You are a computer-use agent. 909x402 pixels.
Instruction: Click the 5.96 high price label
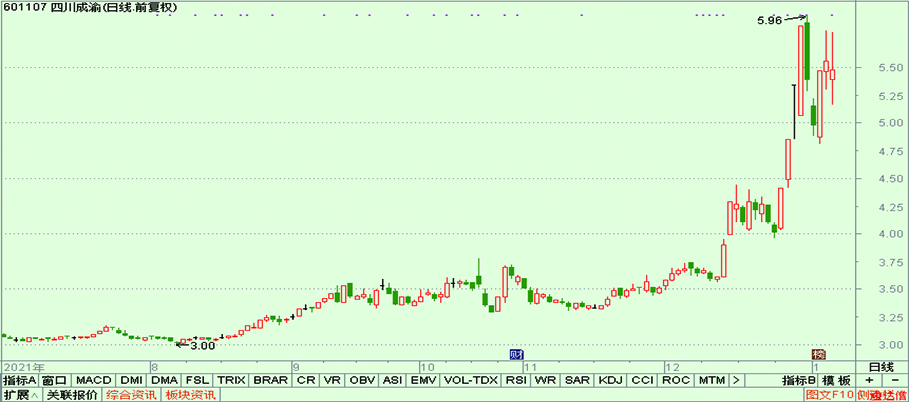click(x=769, y=20)
